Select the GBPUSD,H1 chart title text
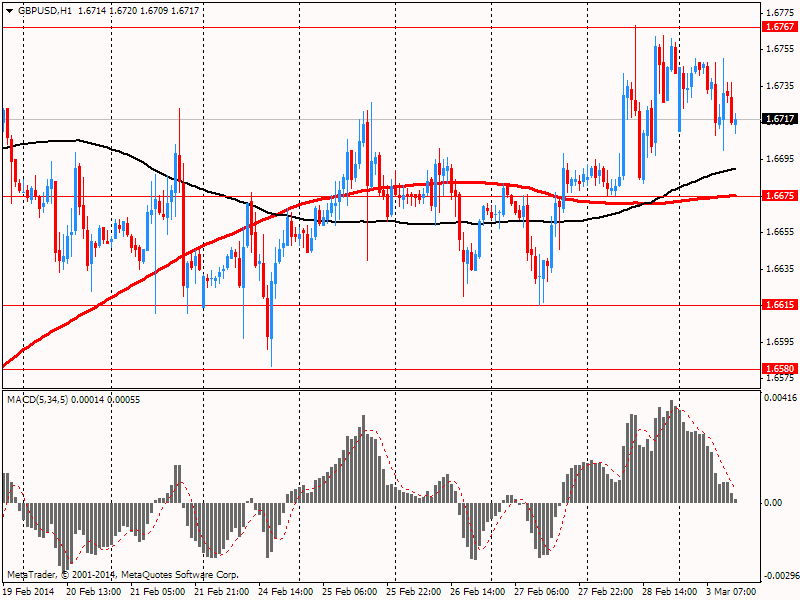This screenshot has width=800, height=600. [x=45, y=11]
